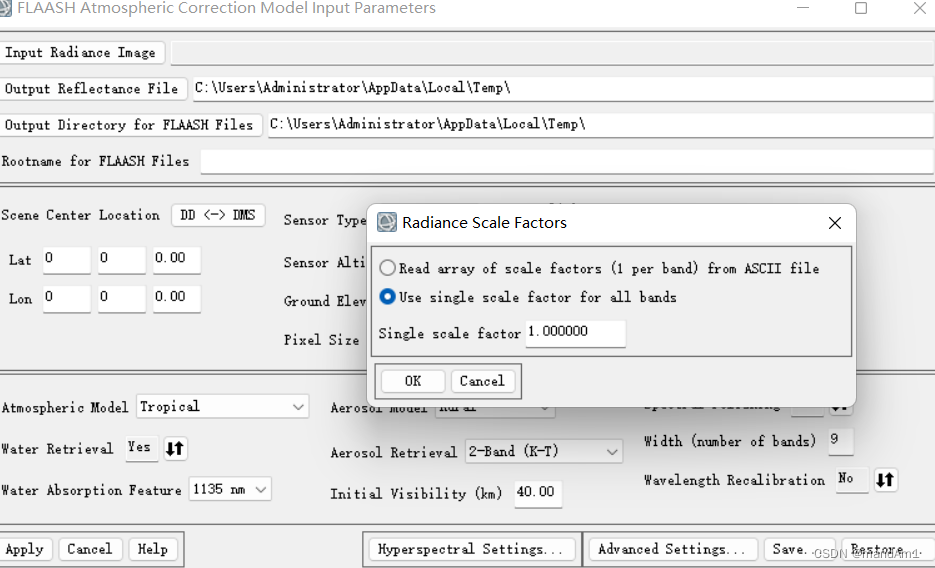Click the Water Retrieval Yes value
The width and height of the screenshot is (935, 568).
141,448
